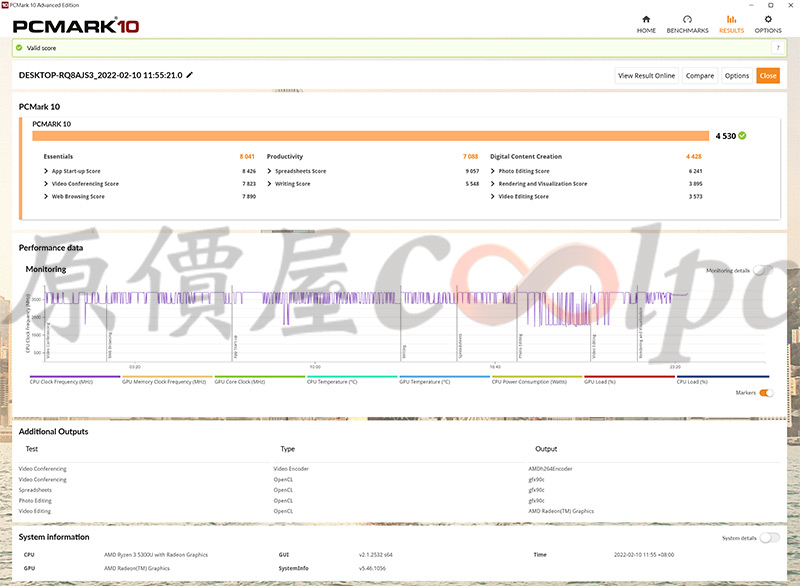
Task: Expand the Spreadsheets Score row
Action: pyautogui.click(x=269, y=171)
